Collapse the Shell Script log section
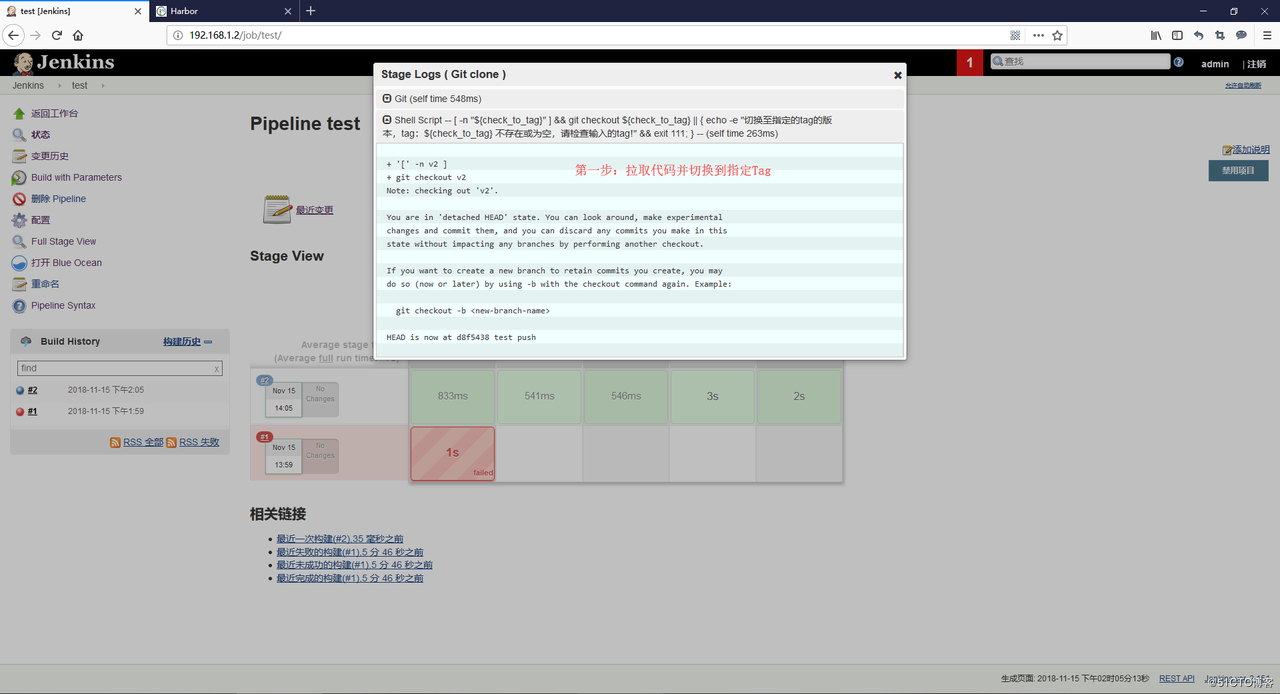Screen dimensions: 1280x694 click(x=387, y=120)
